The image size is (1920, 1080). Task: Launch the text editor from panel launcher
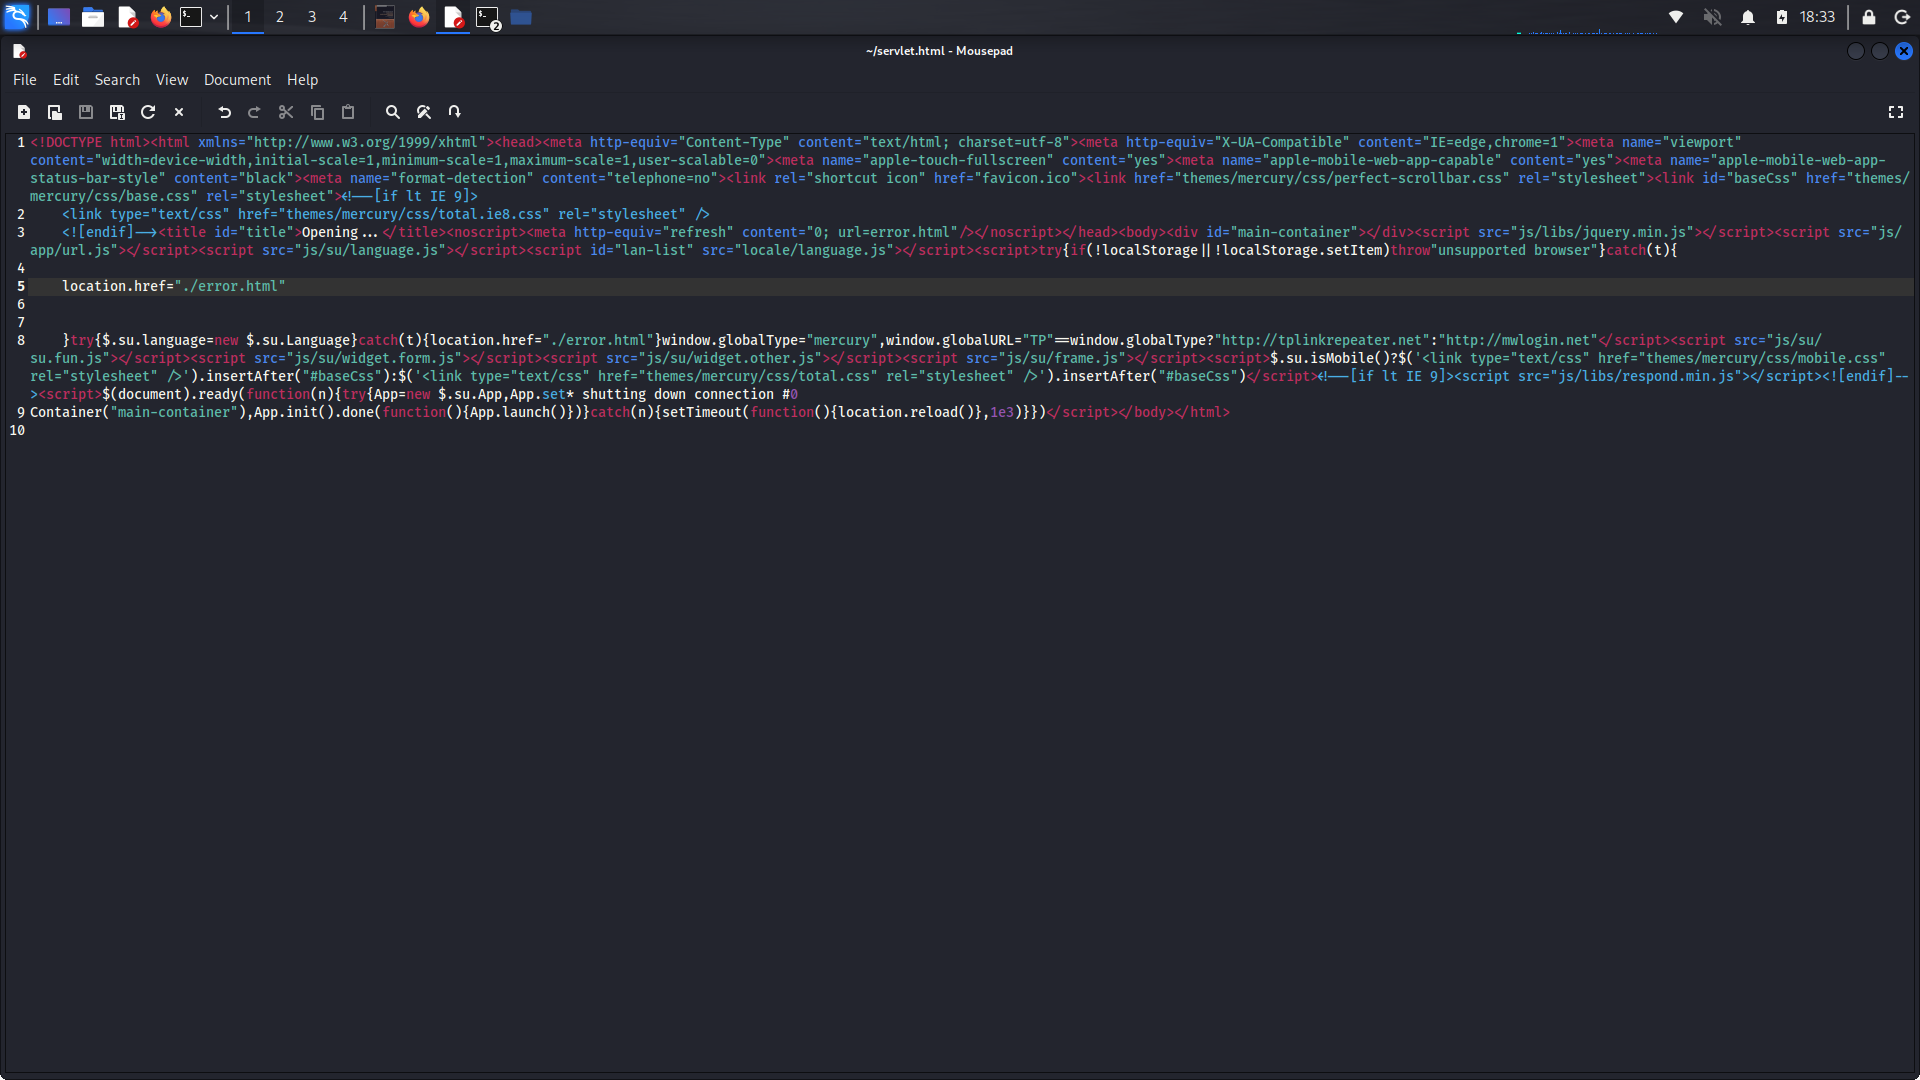click(x=127, y=17)
